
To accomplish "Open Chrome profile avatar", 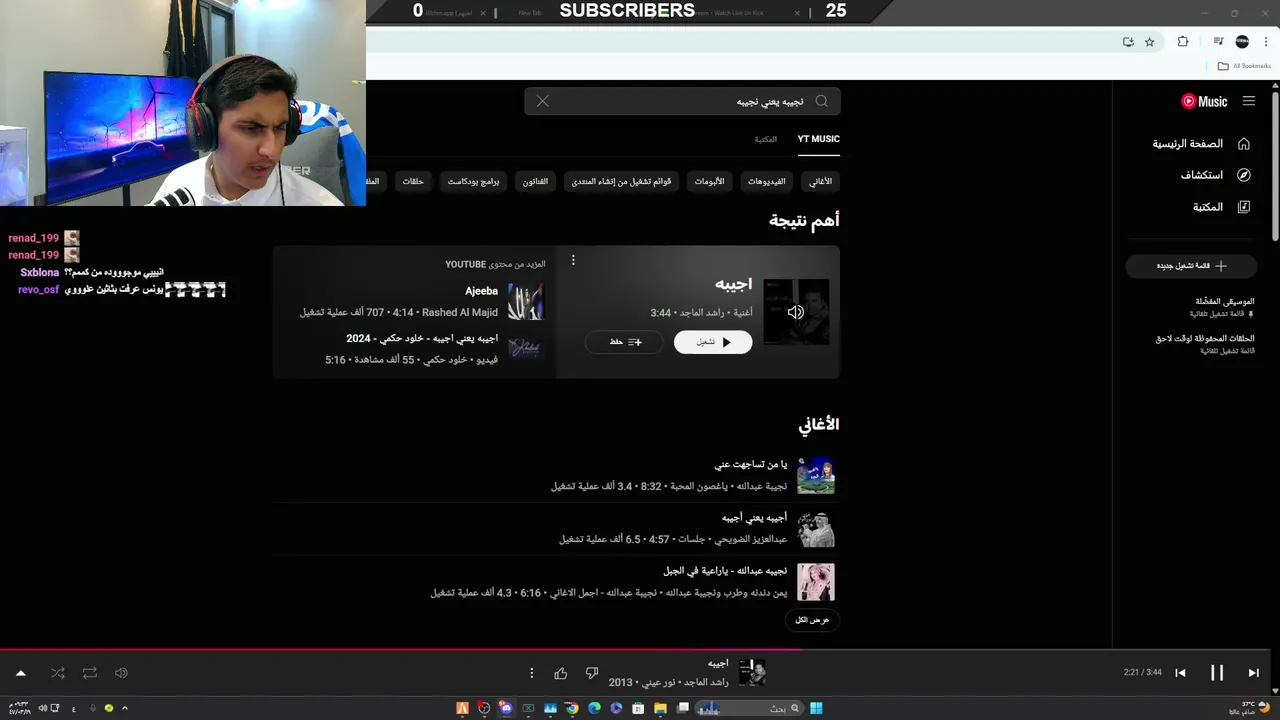I will [1242, 42].
